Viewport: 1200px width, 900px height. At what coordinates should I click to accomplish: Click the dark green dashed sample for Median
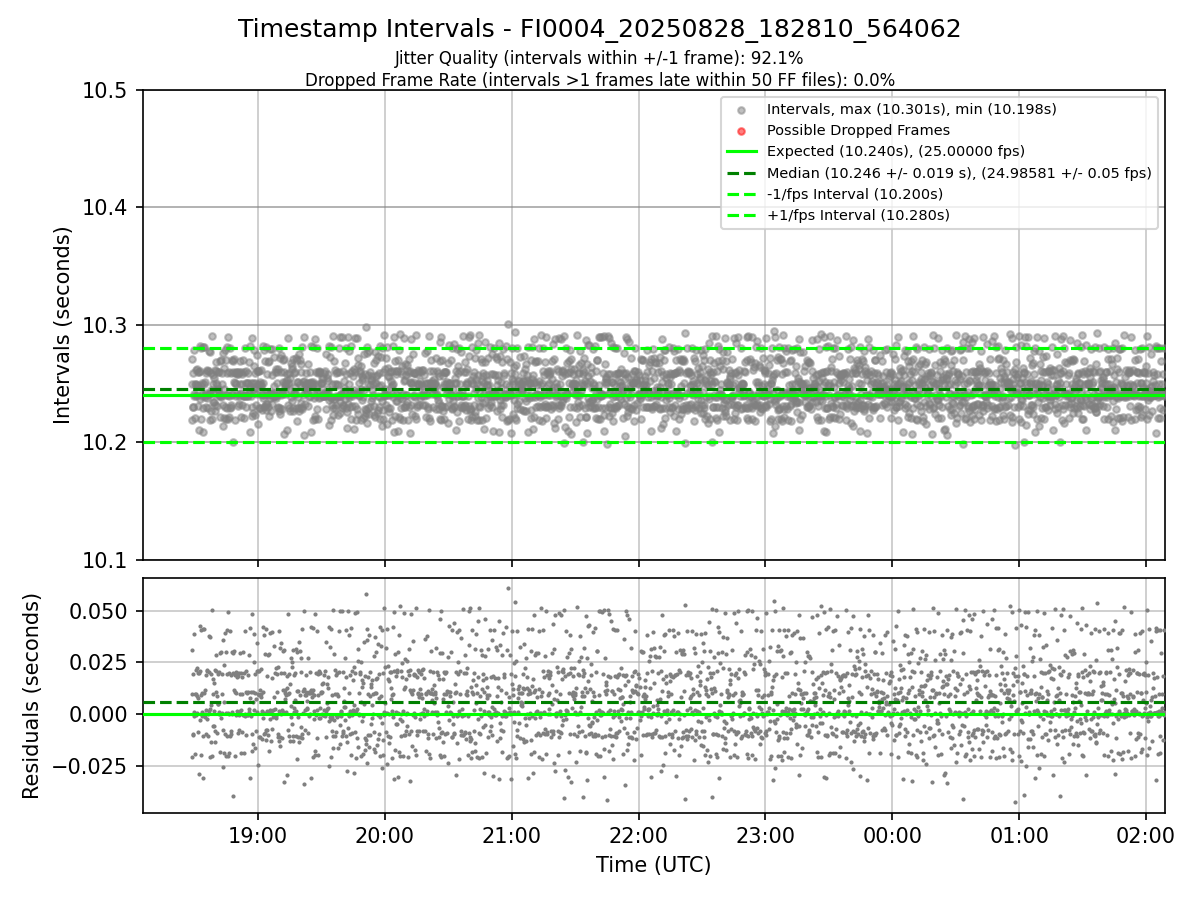(x=741, y=173)
